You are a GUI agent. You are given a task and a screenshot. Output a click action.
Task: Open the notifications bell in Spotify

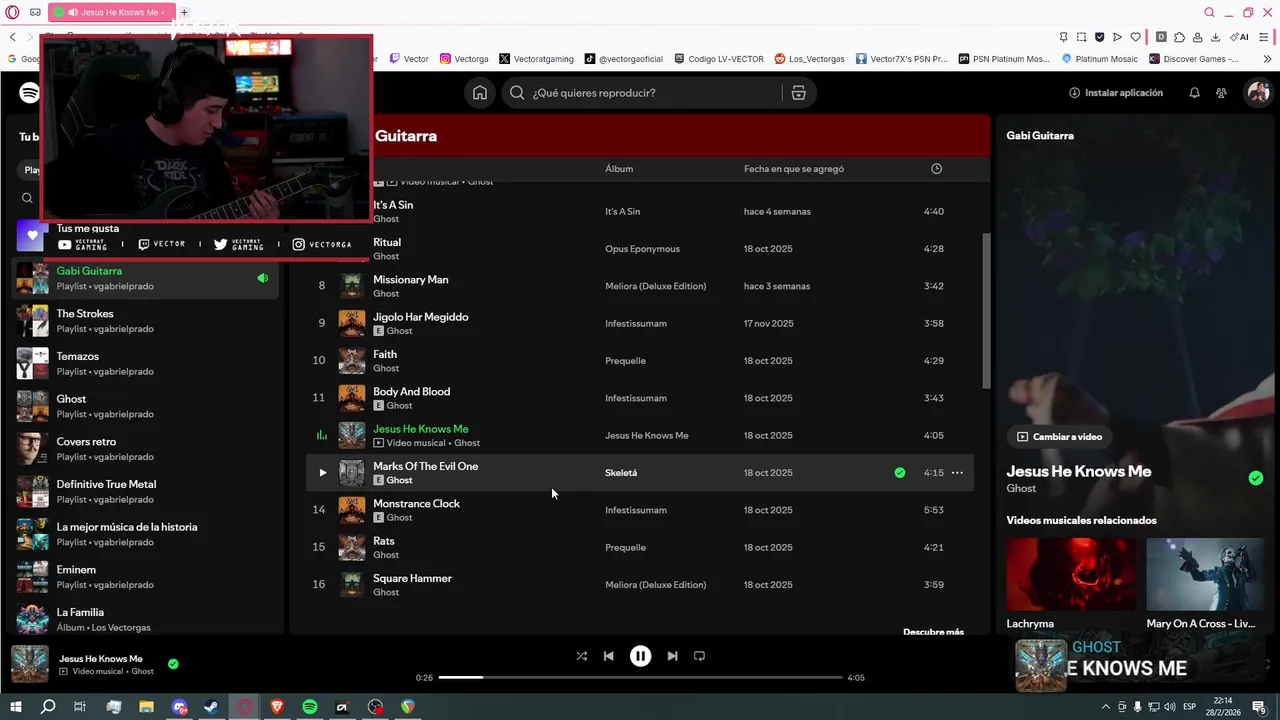click(1194, 93)
